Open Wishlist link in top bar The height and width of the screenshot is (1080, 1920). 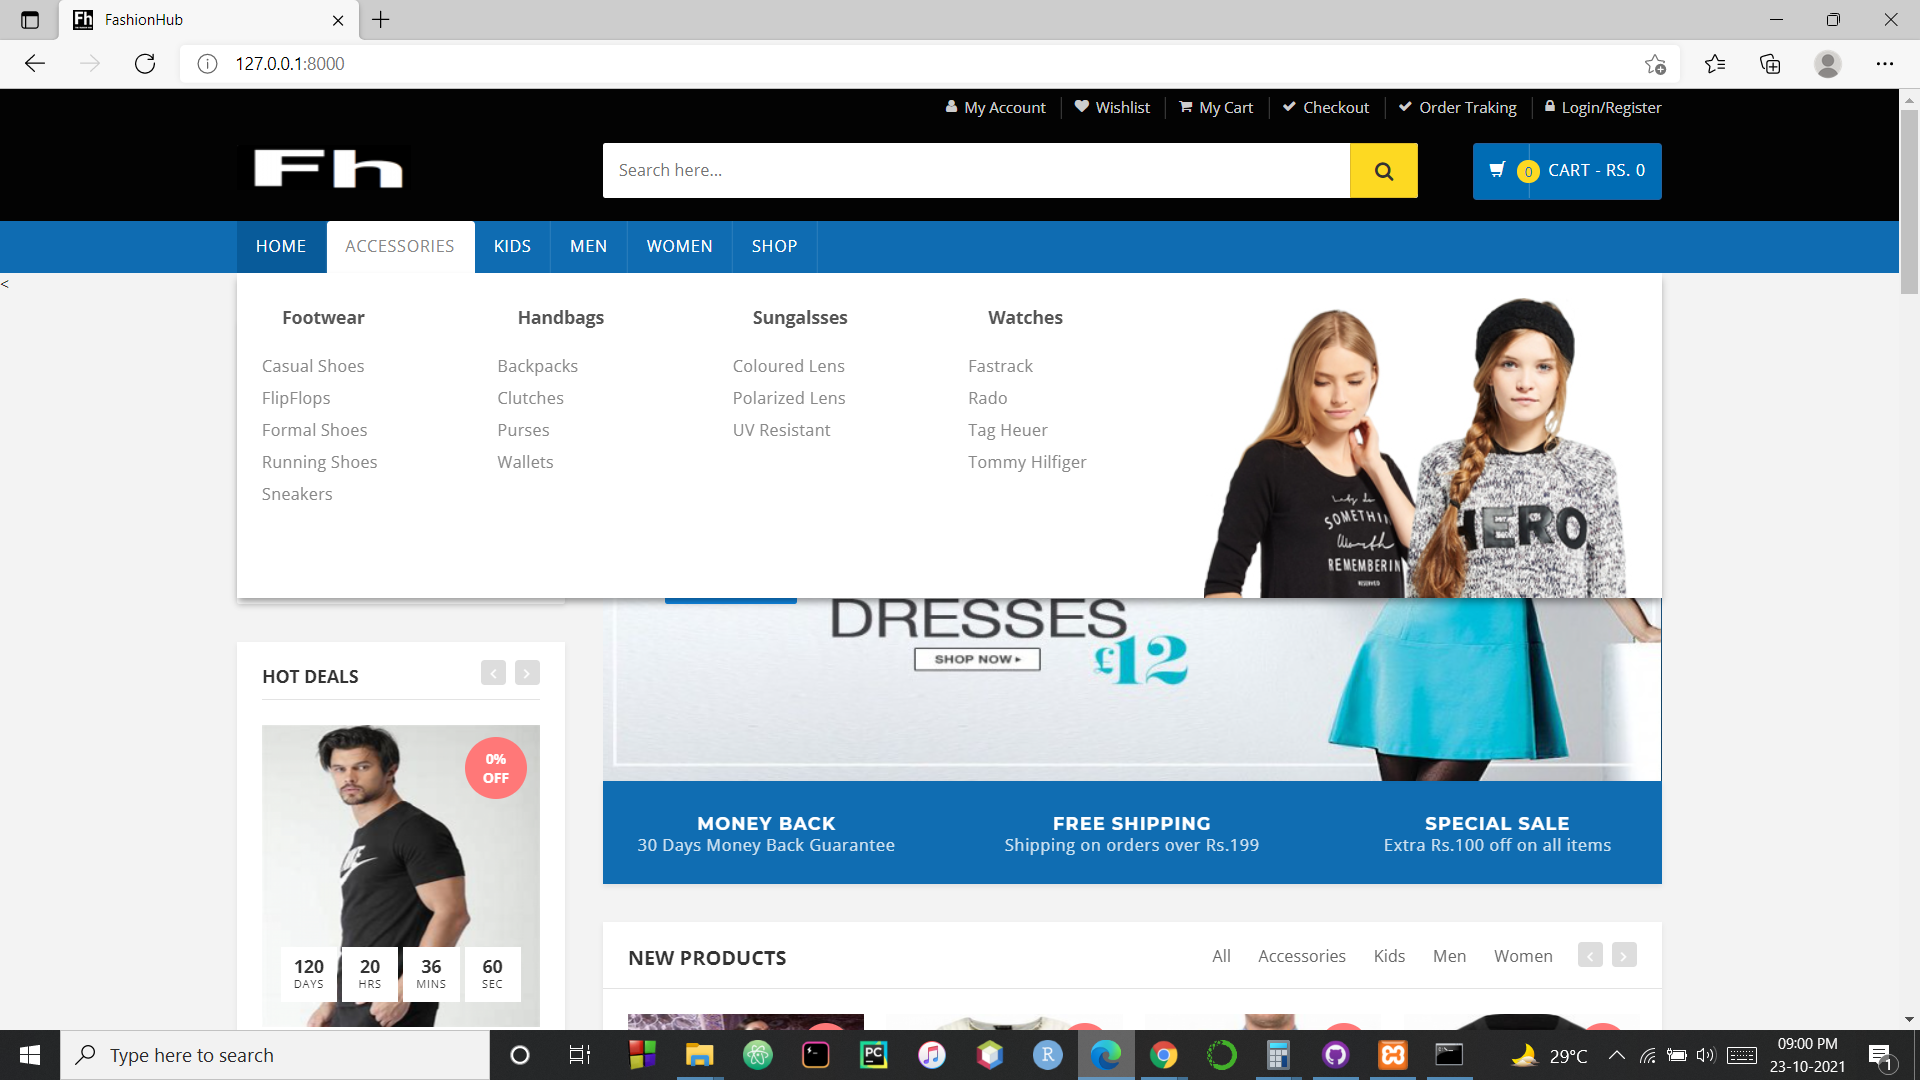tap(1112, 107)
